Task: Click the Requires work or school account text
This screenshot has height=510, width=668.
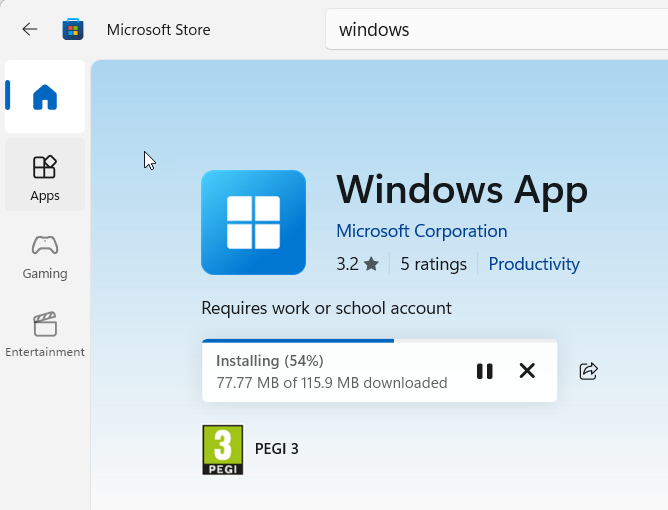Action: point(326,308)
